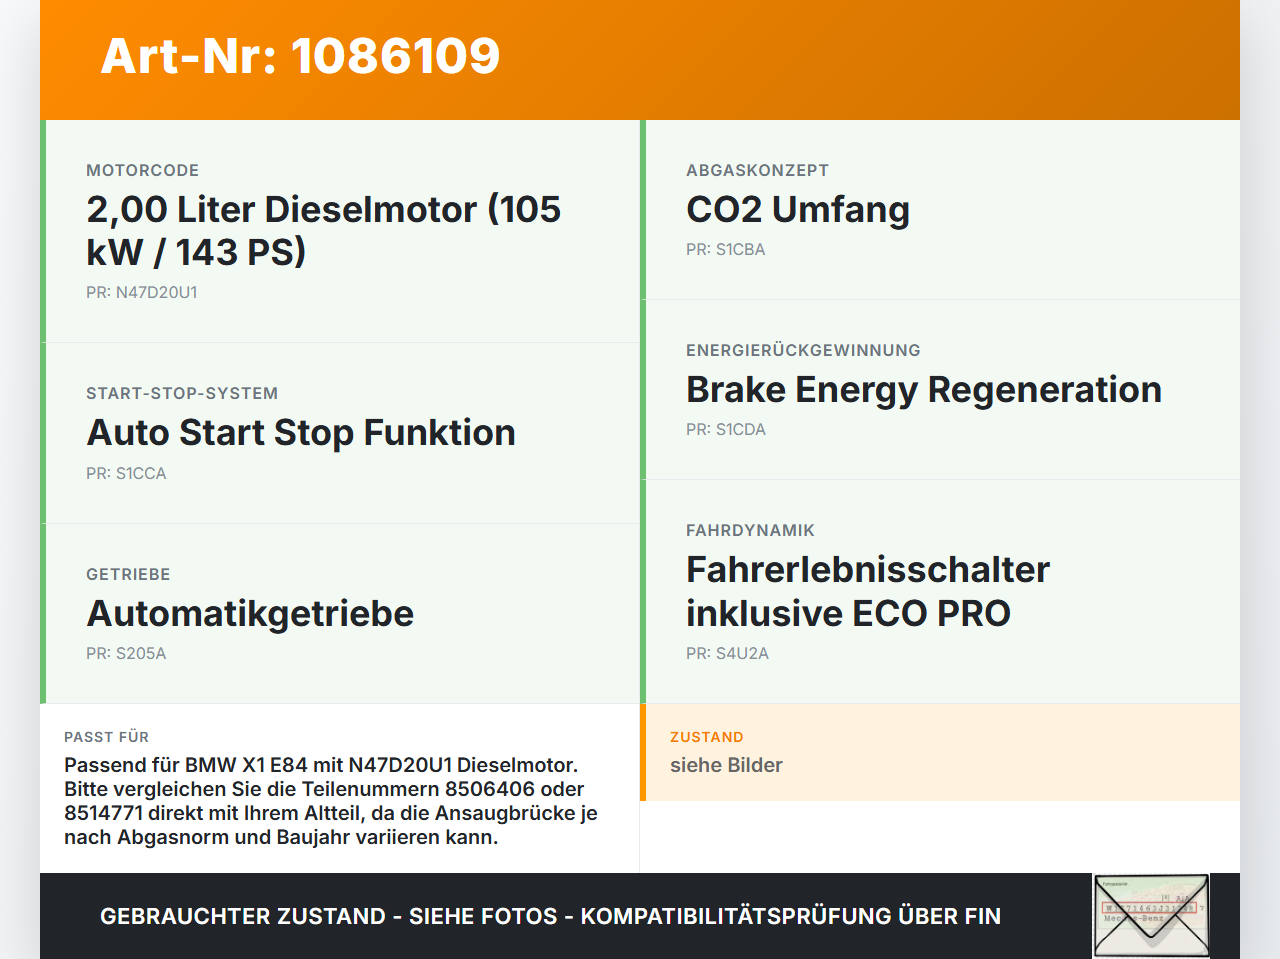
Task: Select the Art-Nr: 1086109 heading
Action: (x=300, y=56)
